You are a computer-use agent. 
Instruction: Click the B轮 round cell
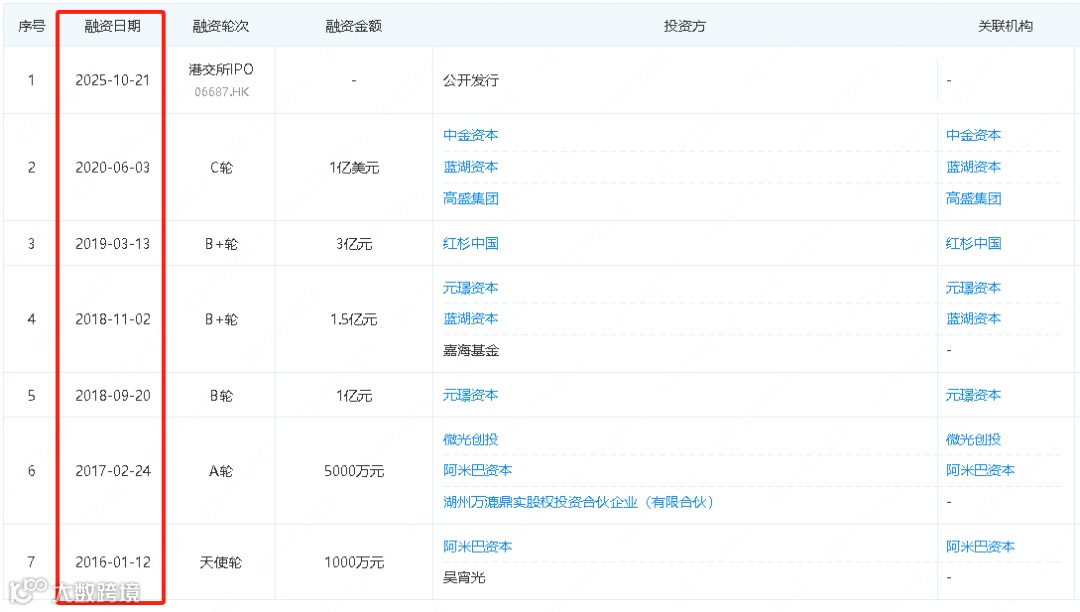[221, 396]
